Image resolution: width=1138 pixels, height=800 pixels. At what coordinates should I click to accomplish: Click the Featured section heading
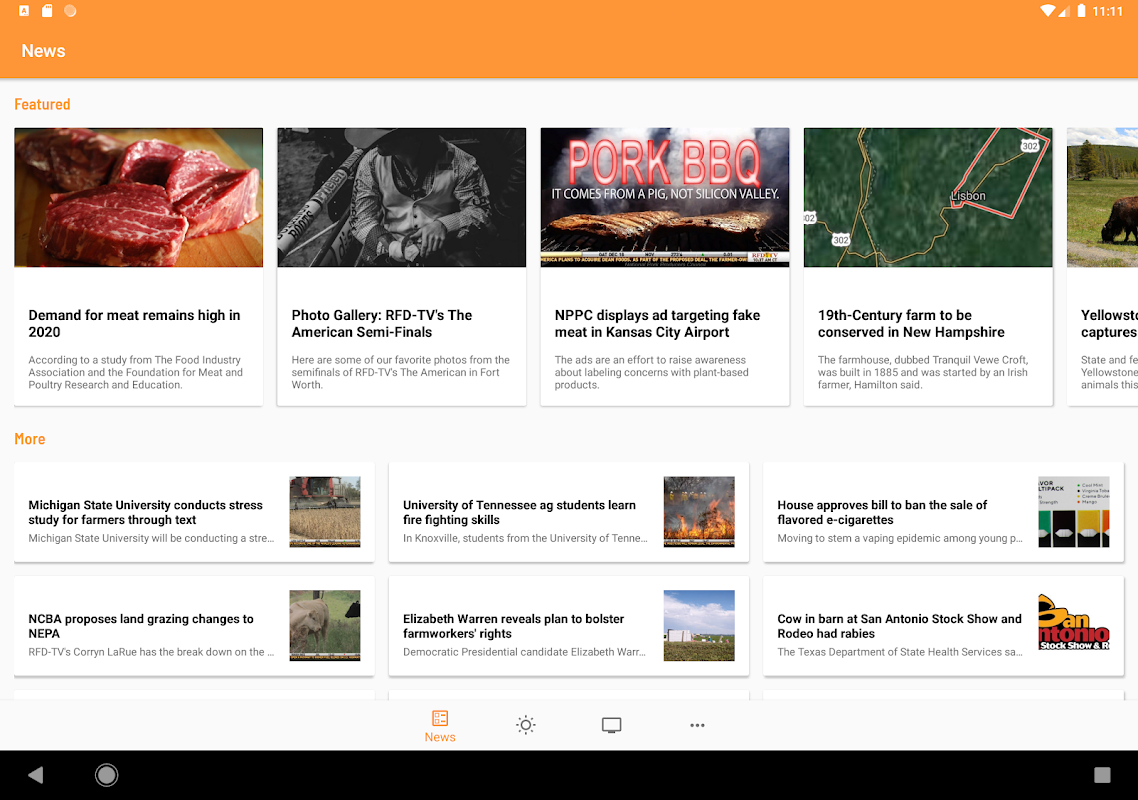click(42, 105)
